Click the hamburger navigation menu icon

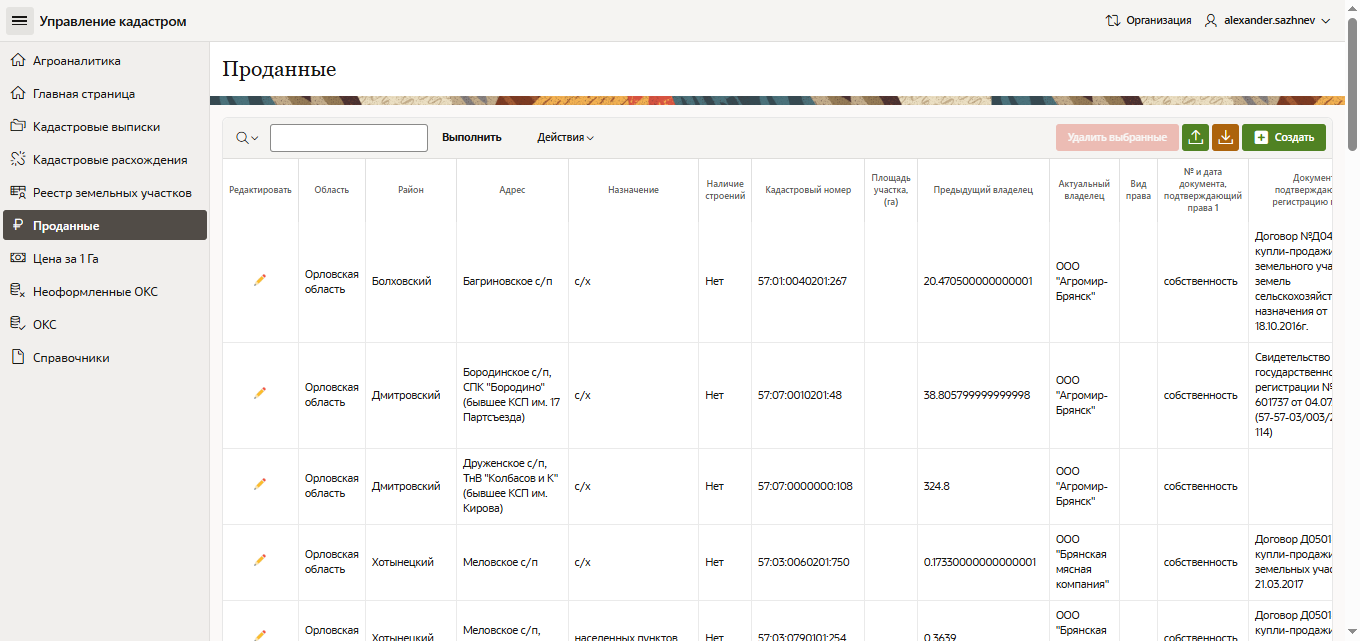click(x=19, y=21)
